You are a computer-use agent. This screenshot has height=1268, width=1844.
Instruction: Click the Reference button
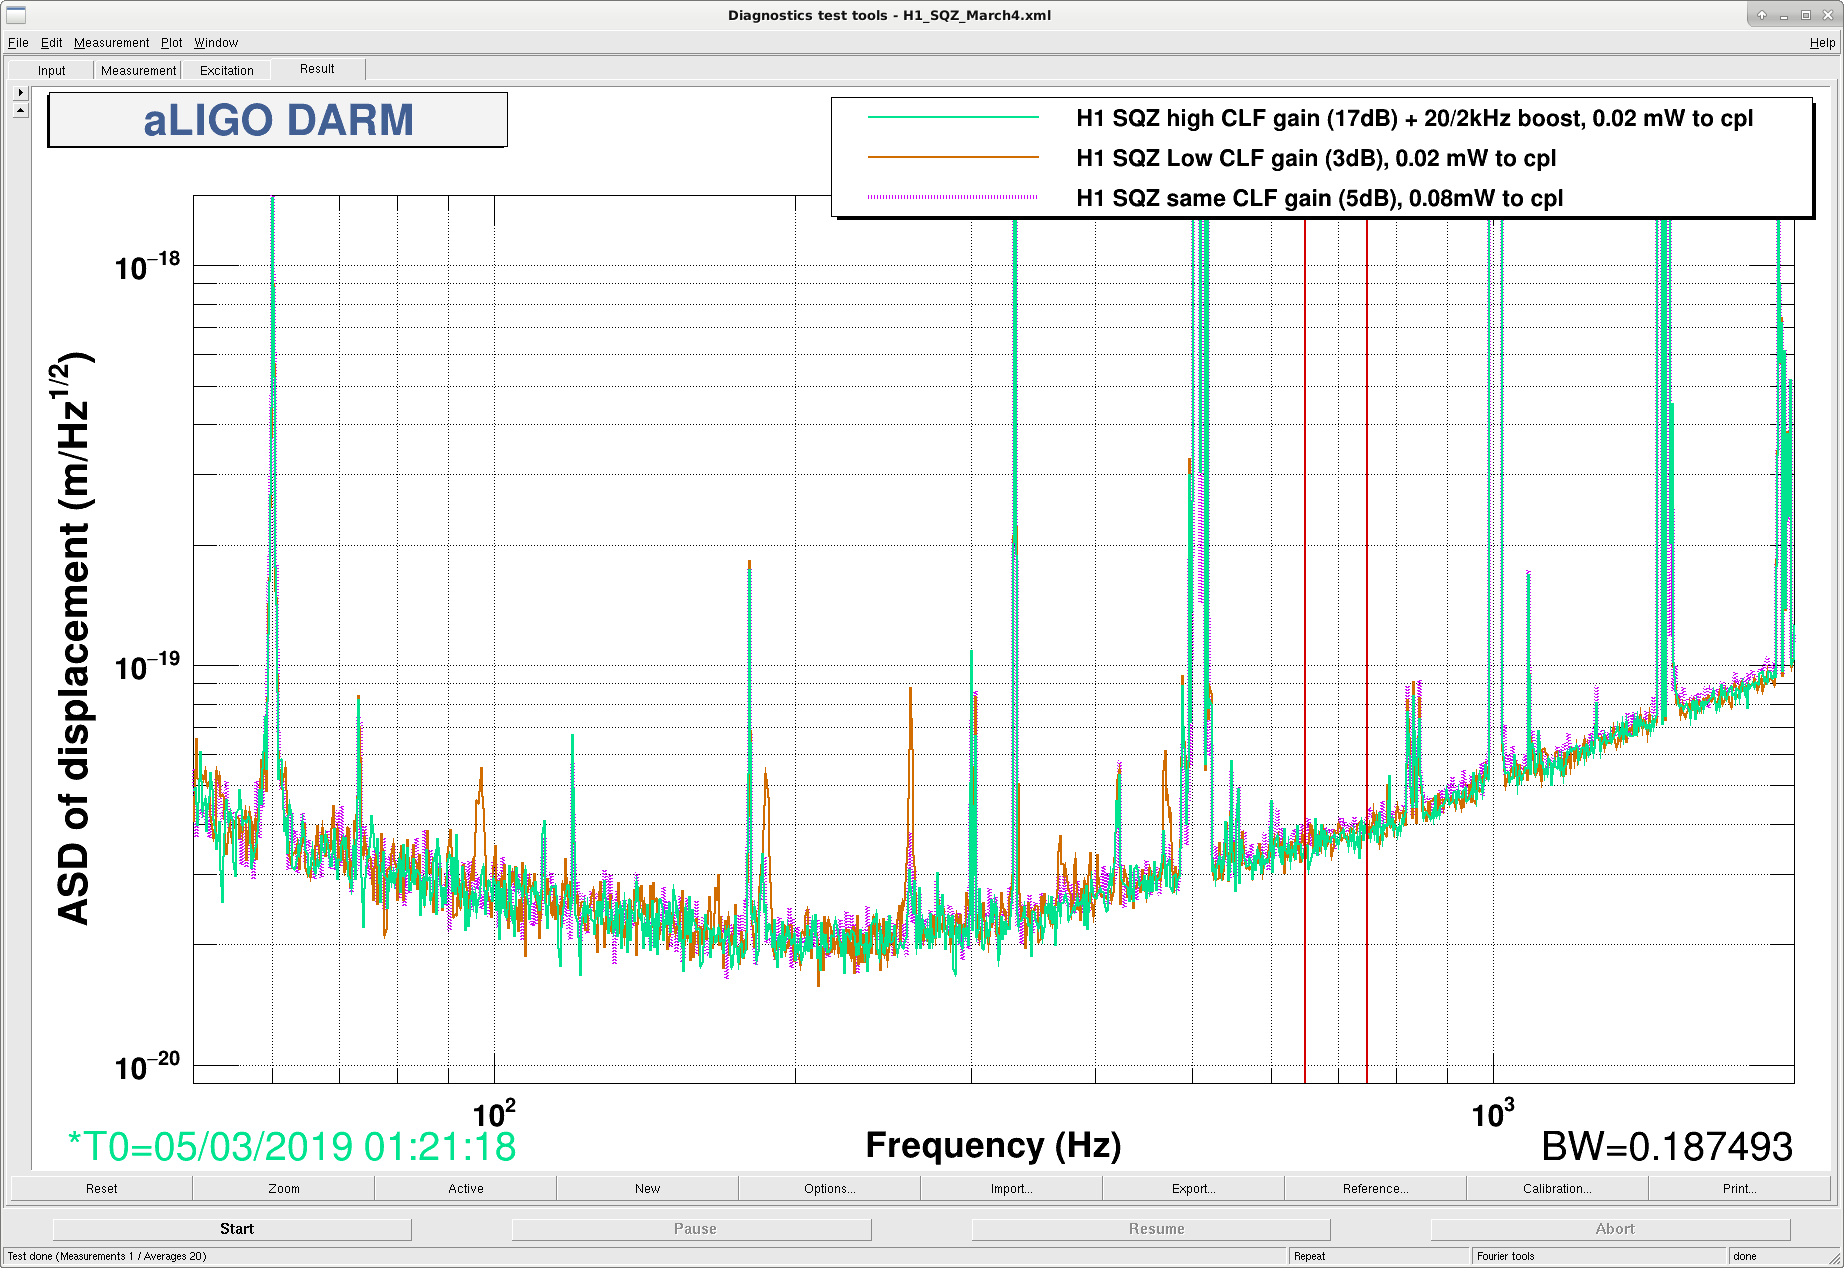click(1376, 1189)
